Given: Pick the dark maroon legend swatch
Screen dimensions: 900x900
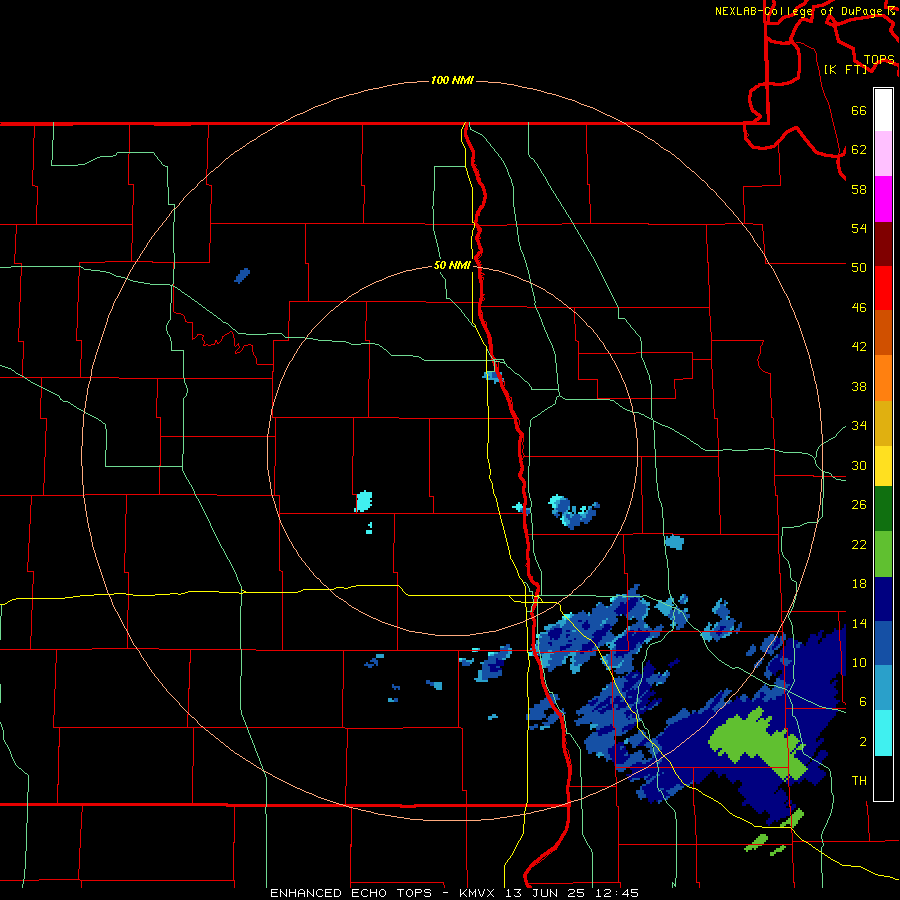Looking at the screenshot, I should (883, 244).
